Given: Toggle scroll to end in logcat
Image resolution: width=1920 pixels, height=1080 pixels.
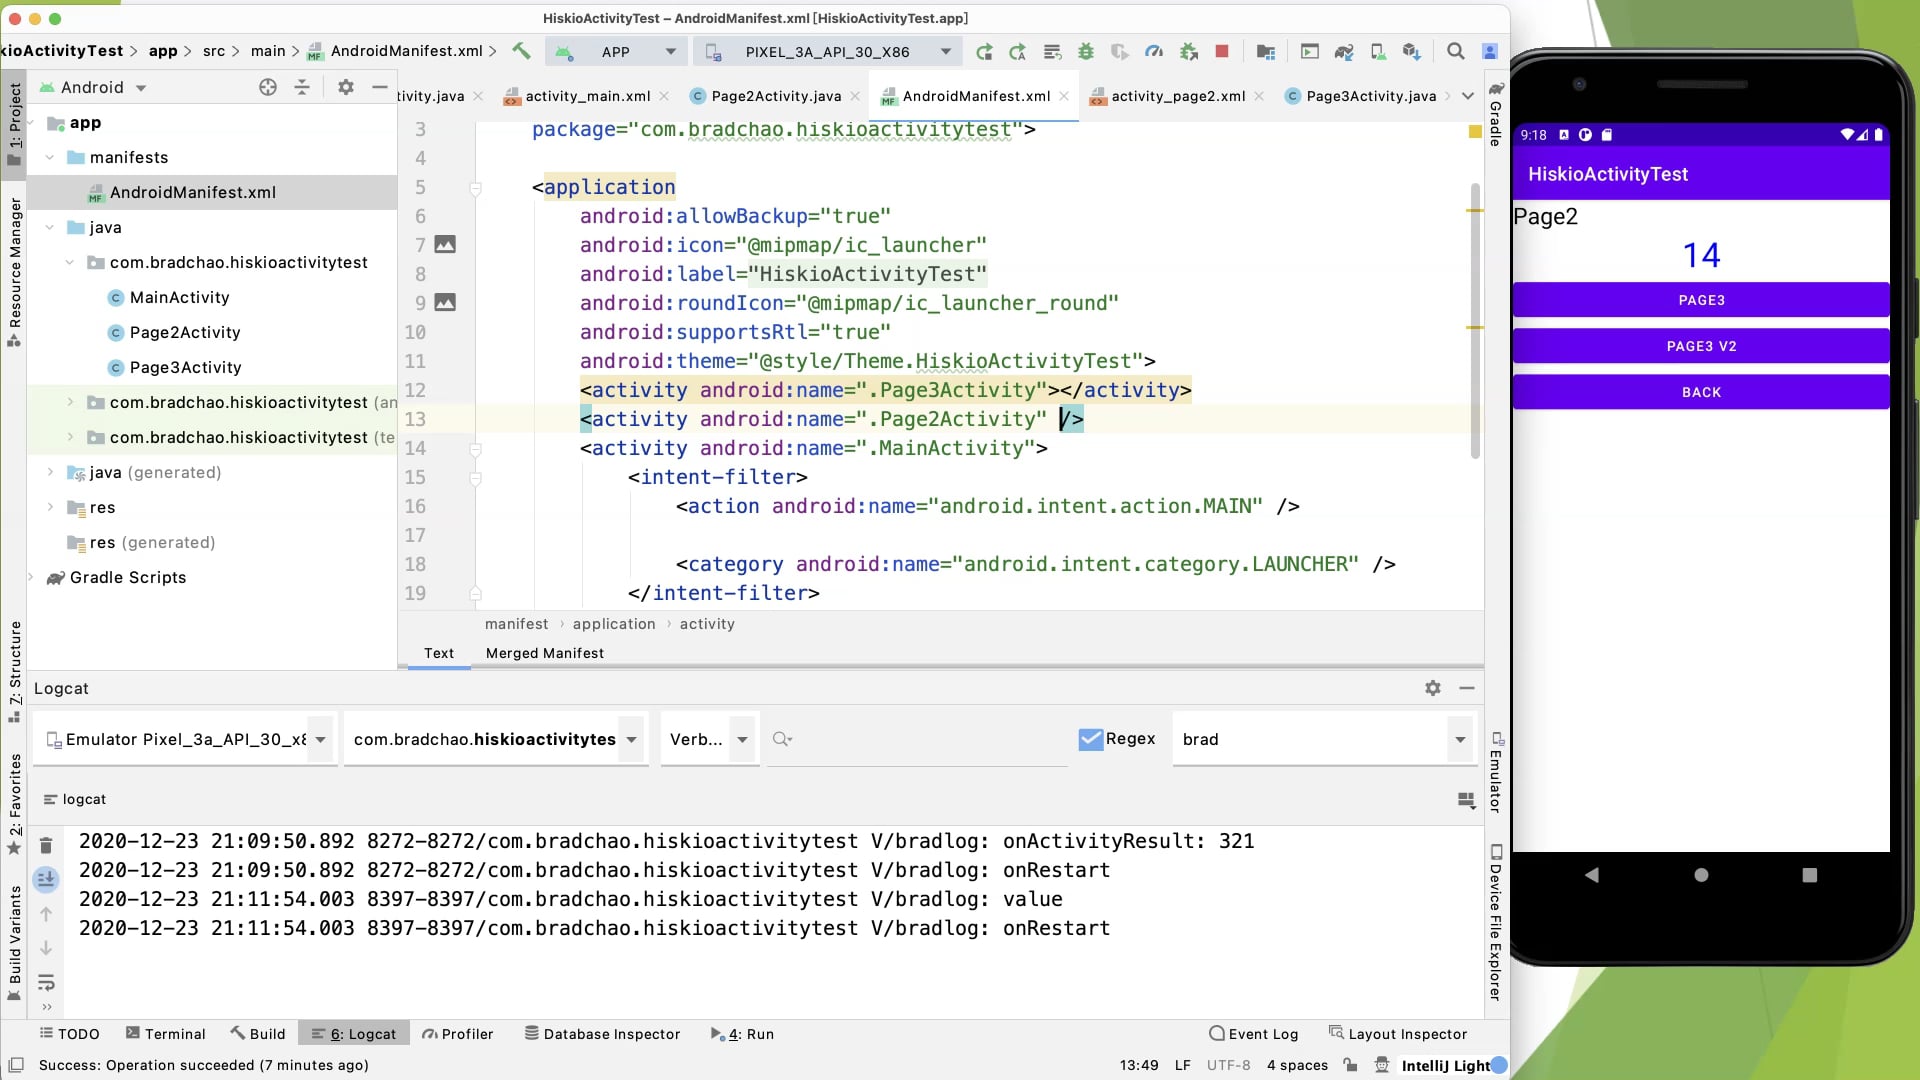Looking at the screenshot, I should [x=46, y=880].
